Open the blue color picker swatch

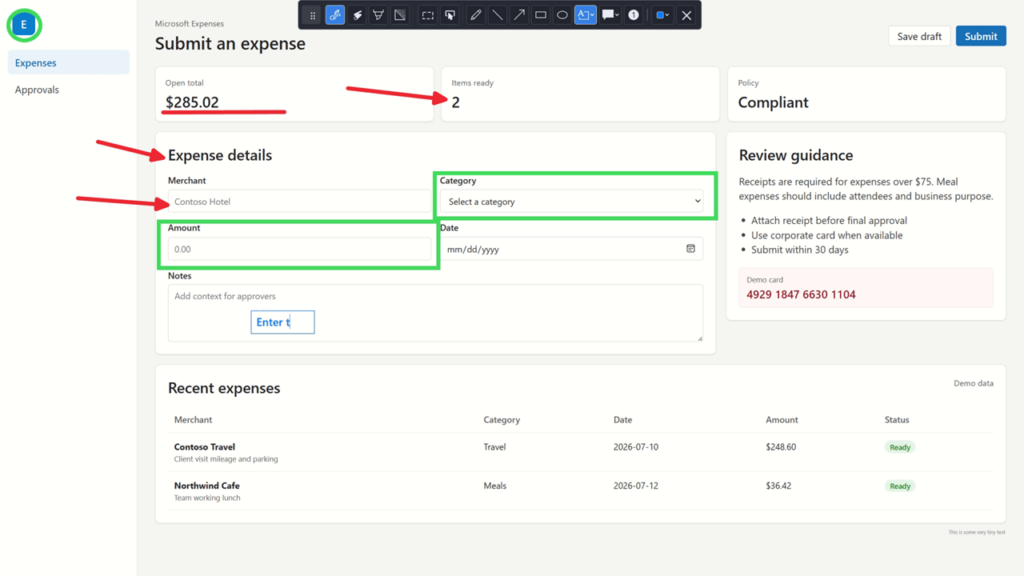coord(662,15)
